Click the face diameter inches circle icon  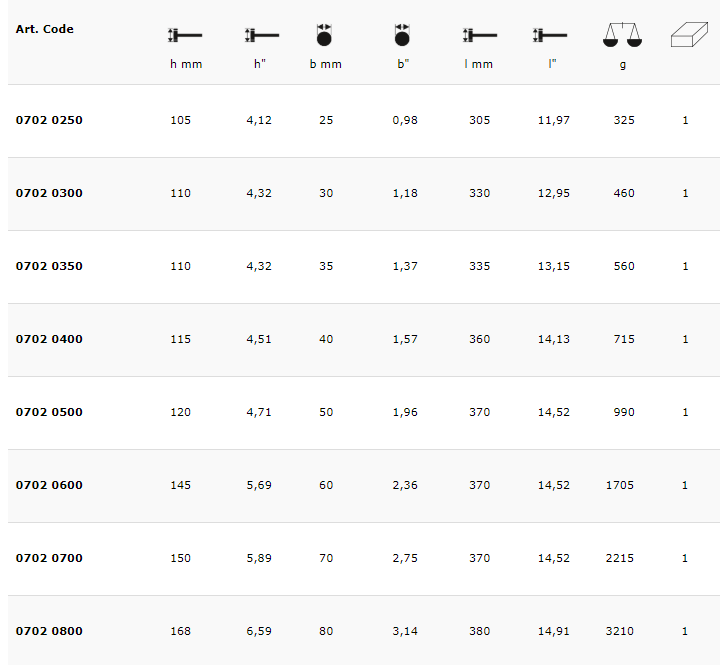pyautogui.click(x=402, y=36)
